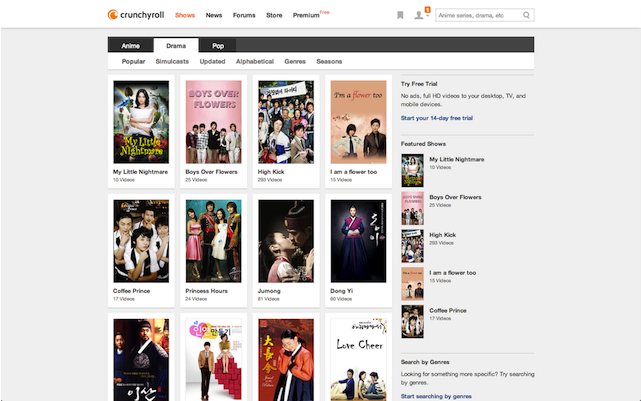The image size is (641, 401).
Task: Open featured My Little Nightmare title link
Action: click(x=457, y=159)
